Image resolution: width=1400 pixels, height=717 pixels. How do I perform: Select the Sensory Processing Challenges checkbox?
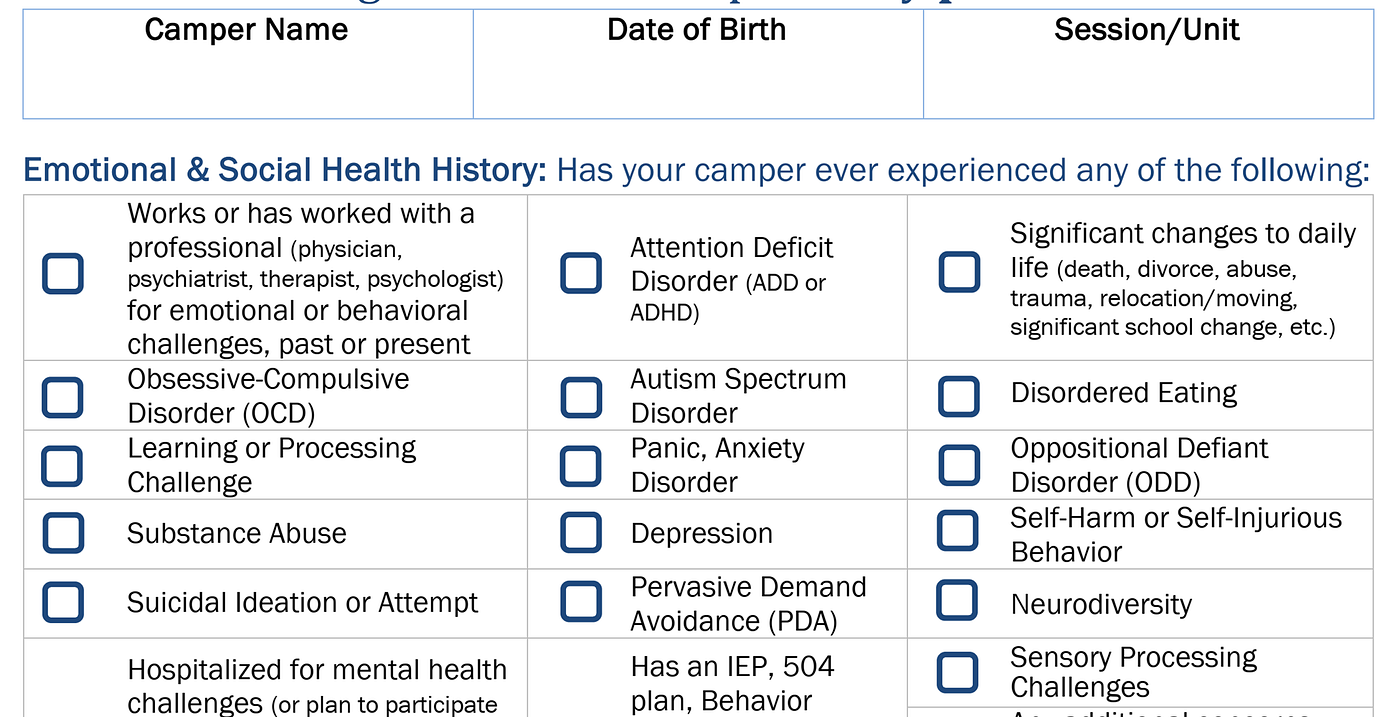coord(957,673)
